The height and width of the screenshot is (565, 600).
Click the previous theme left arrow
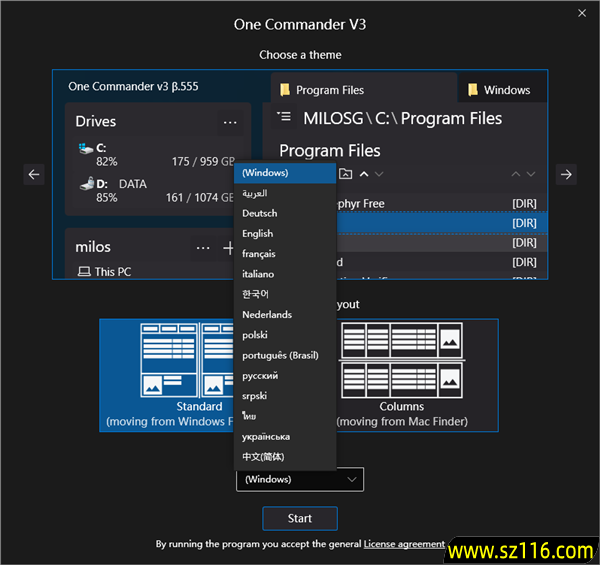pos(35,174)
